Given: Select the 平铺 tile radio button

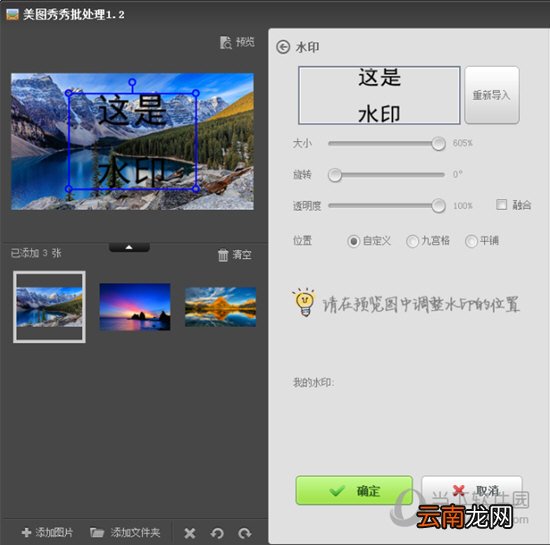Looking at the screenshot, I should 471,241.
